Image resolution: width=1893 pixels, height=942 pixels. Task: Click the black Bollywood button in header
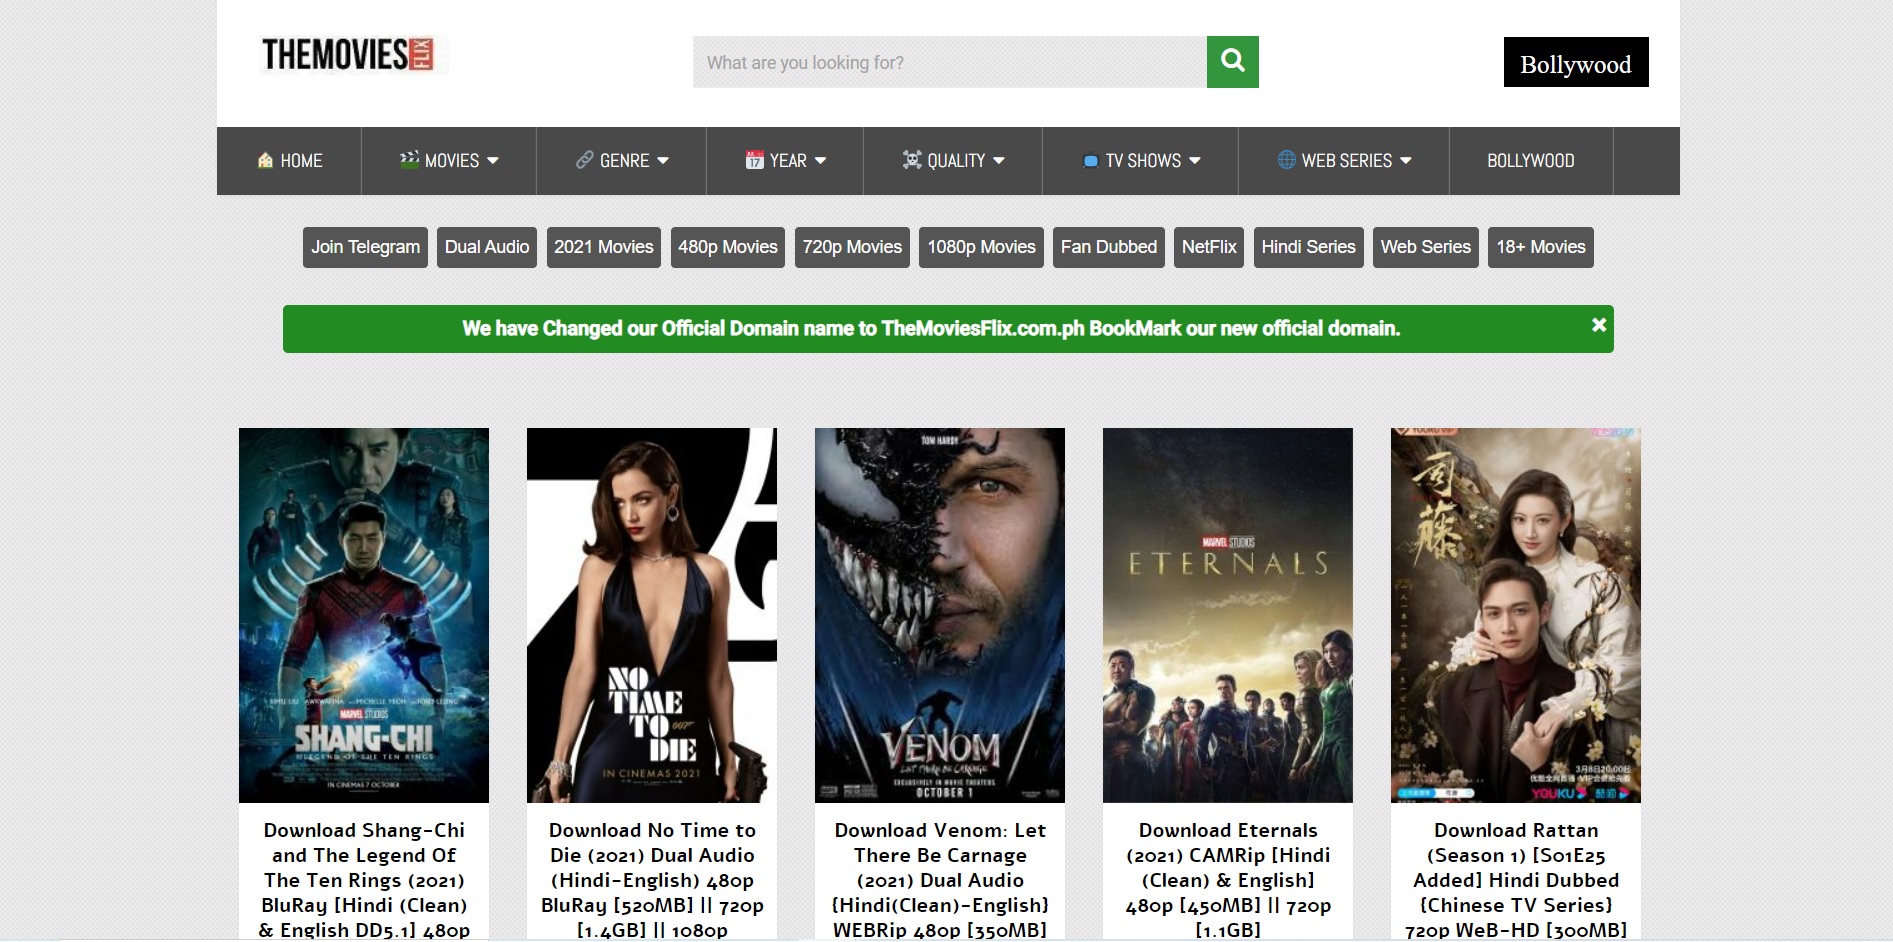pos(1575,63)
